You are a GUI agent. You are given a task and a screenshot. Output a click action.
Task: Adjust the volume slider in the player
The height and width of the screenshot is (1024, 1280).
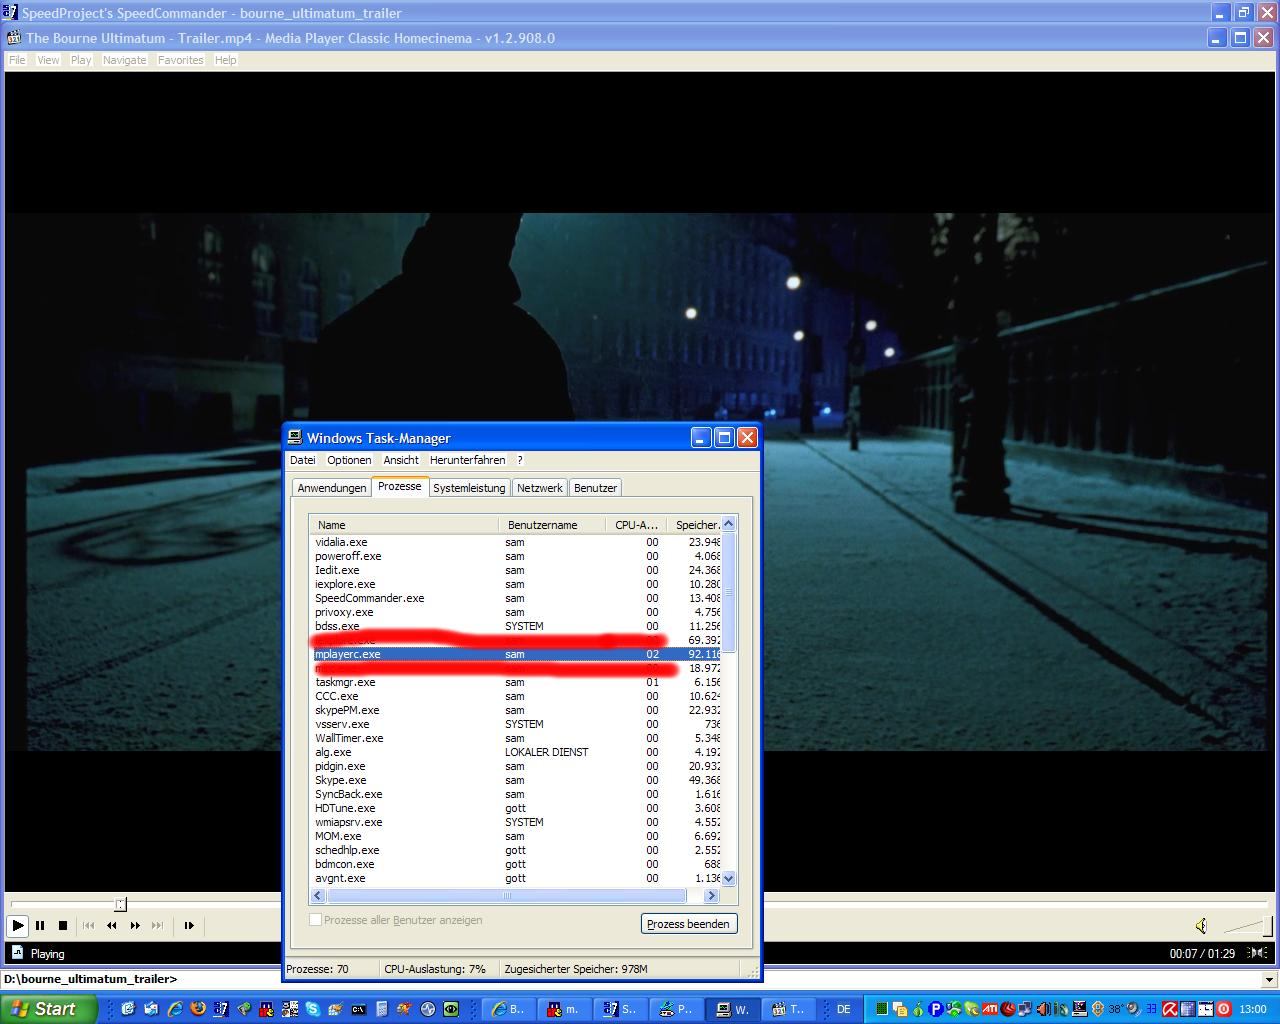(1246, 926)
